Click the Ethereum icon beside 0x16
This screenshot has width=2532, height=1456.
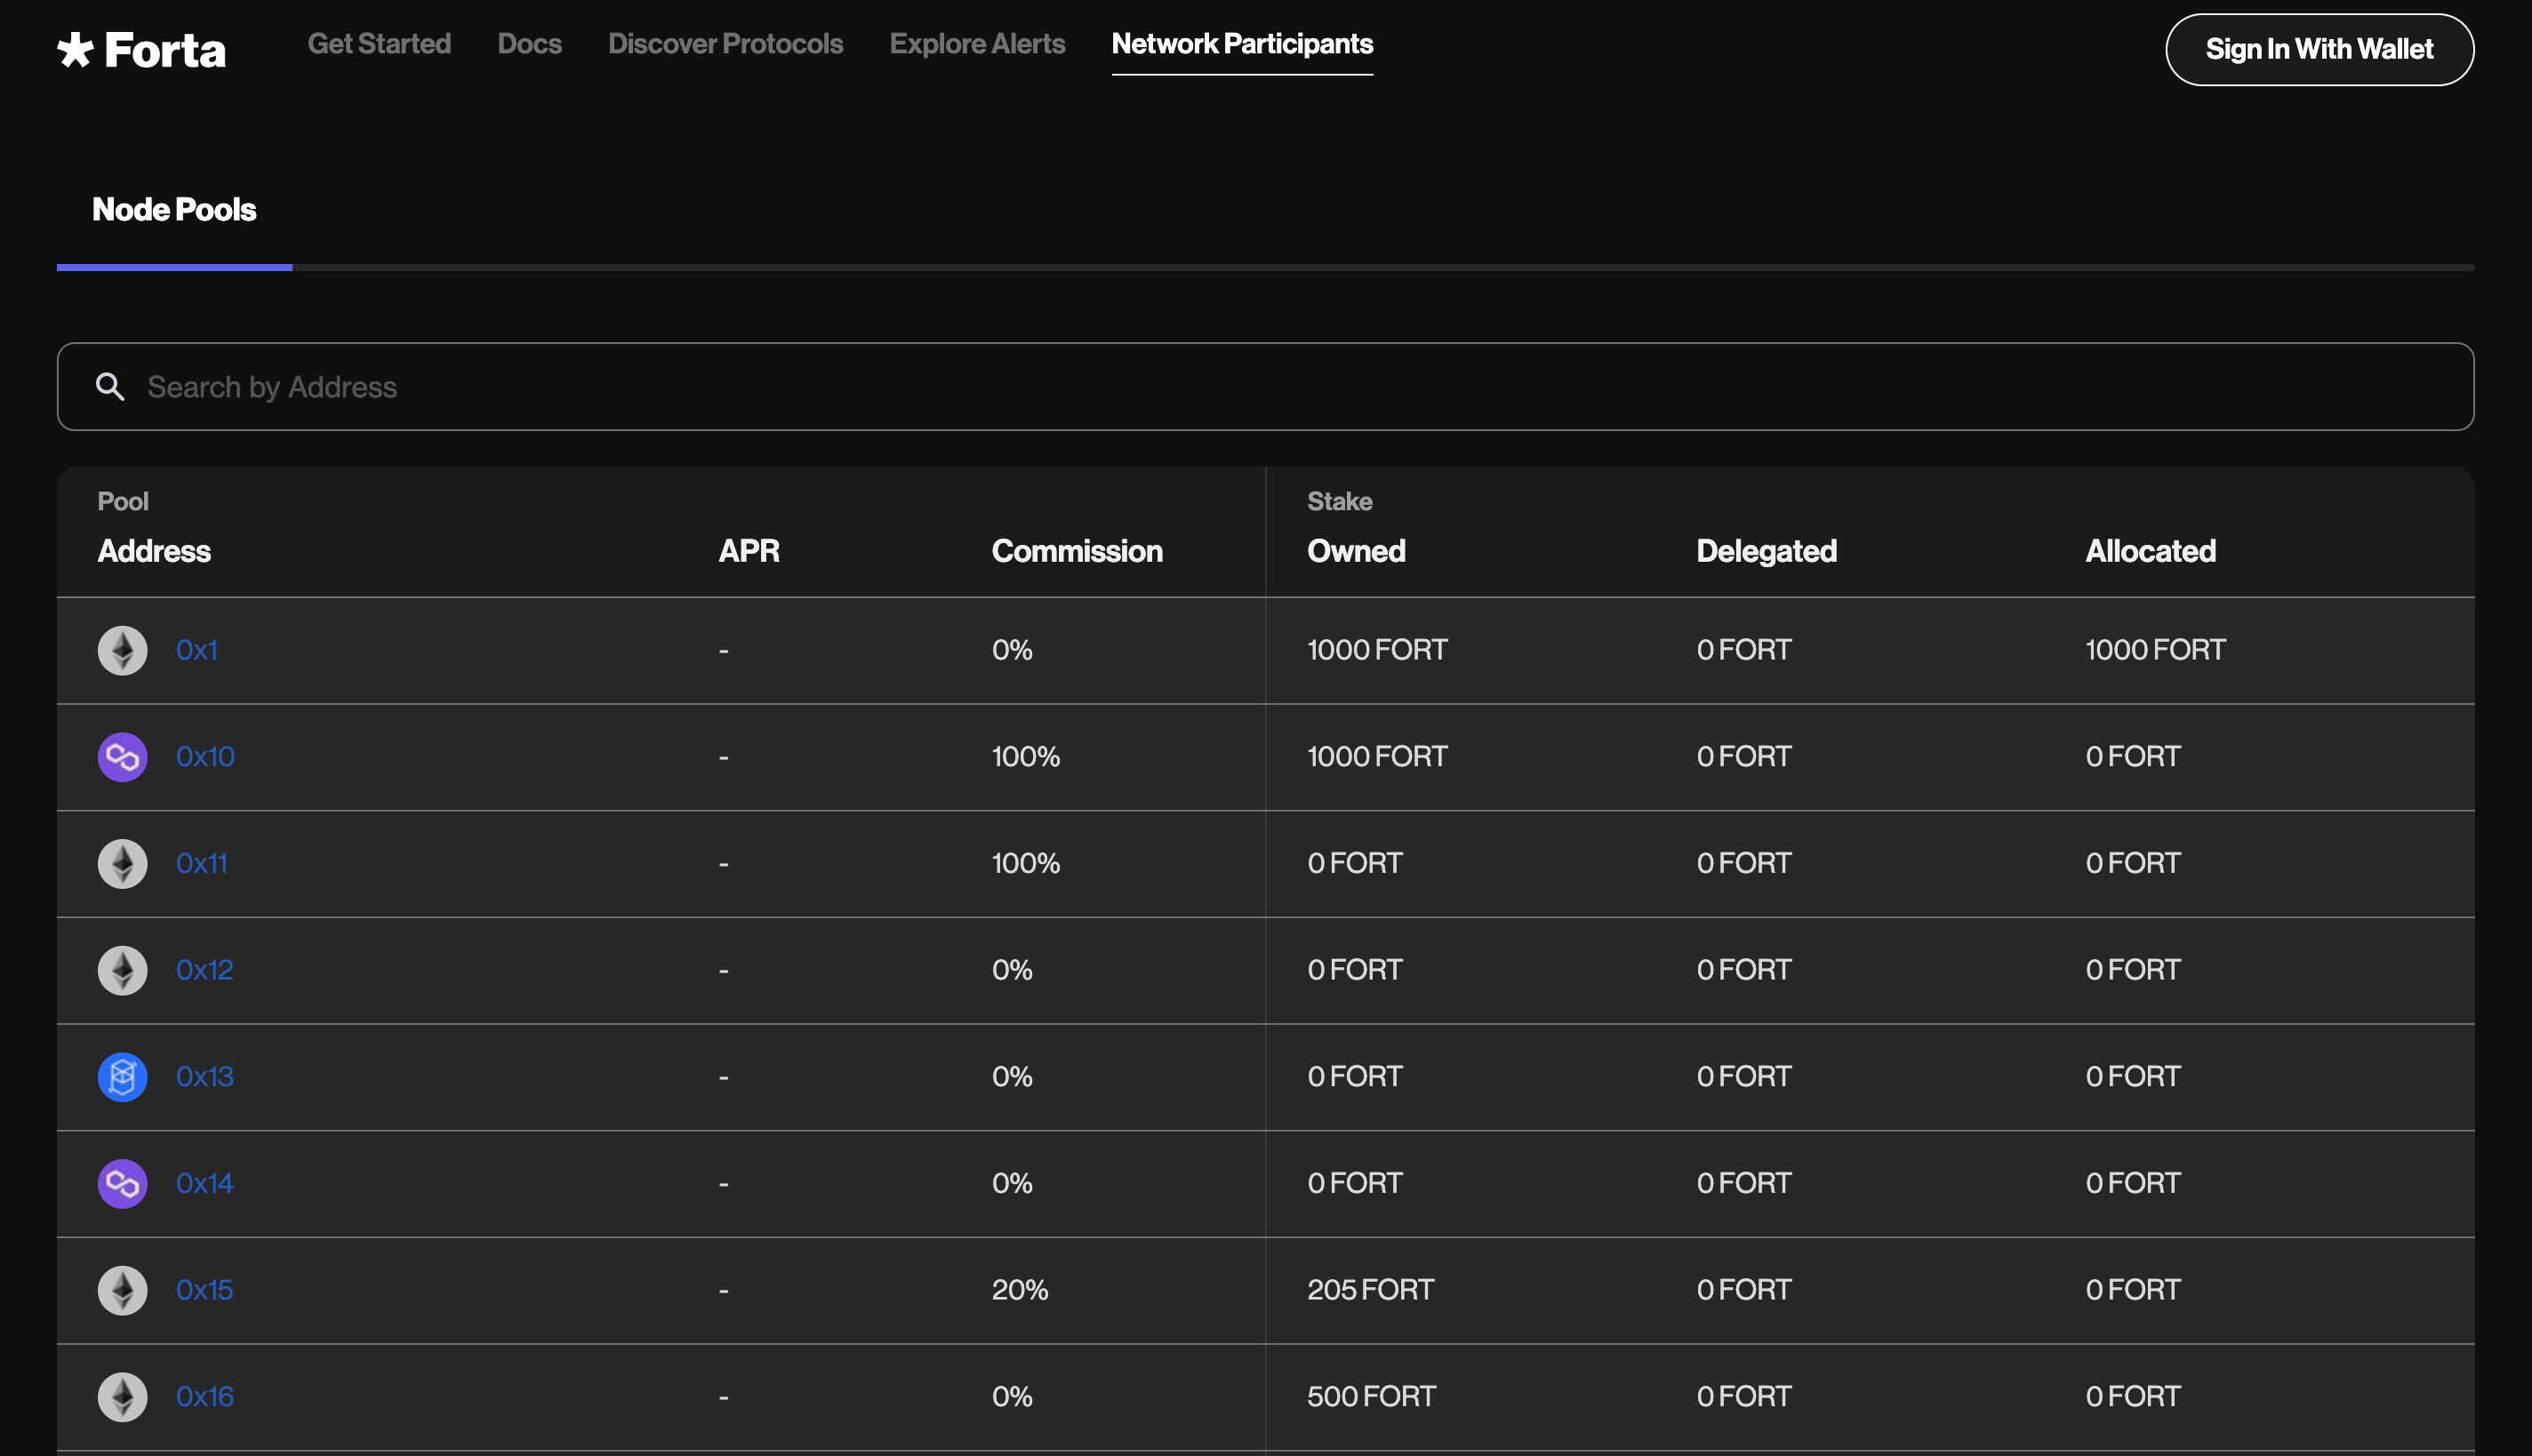tap(122, 1397)
